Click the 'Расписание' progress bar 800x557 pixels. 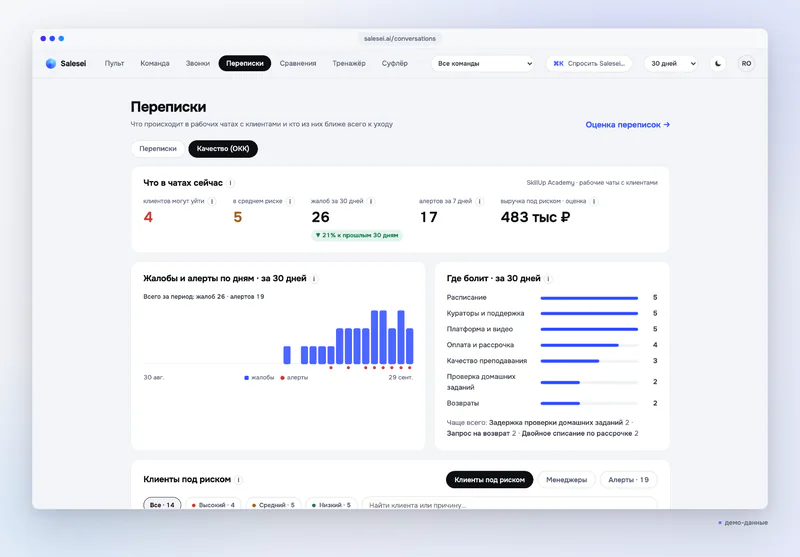(589, 298)
